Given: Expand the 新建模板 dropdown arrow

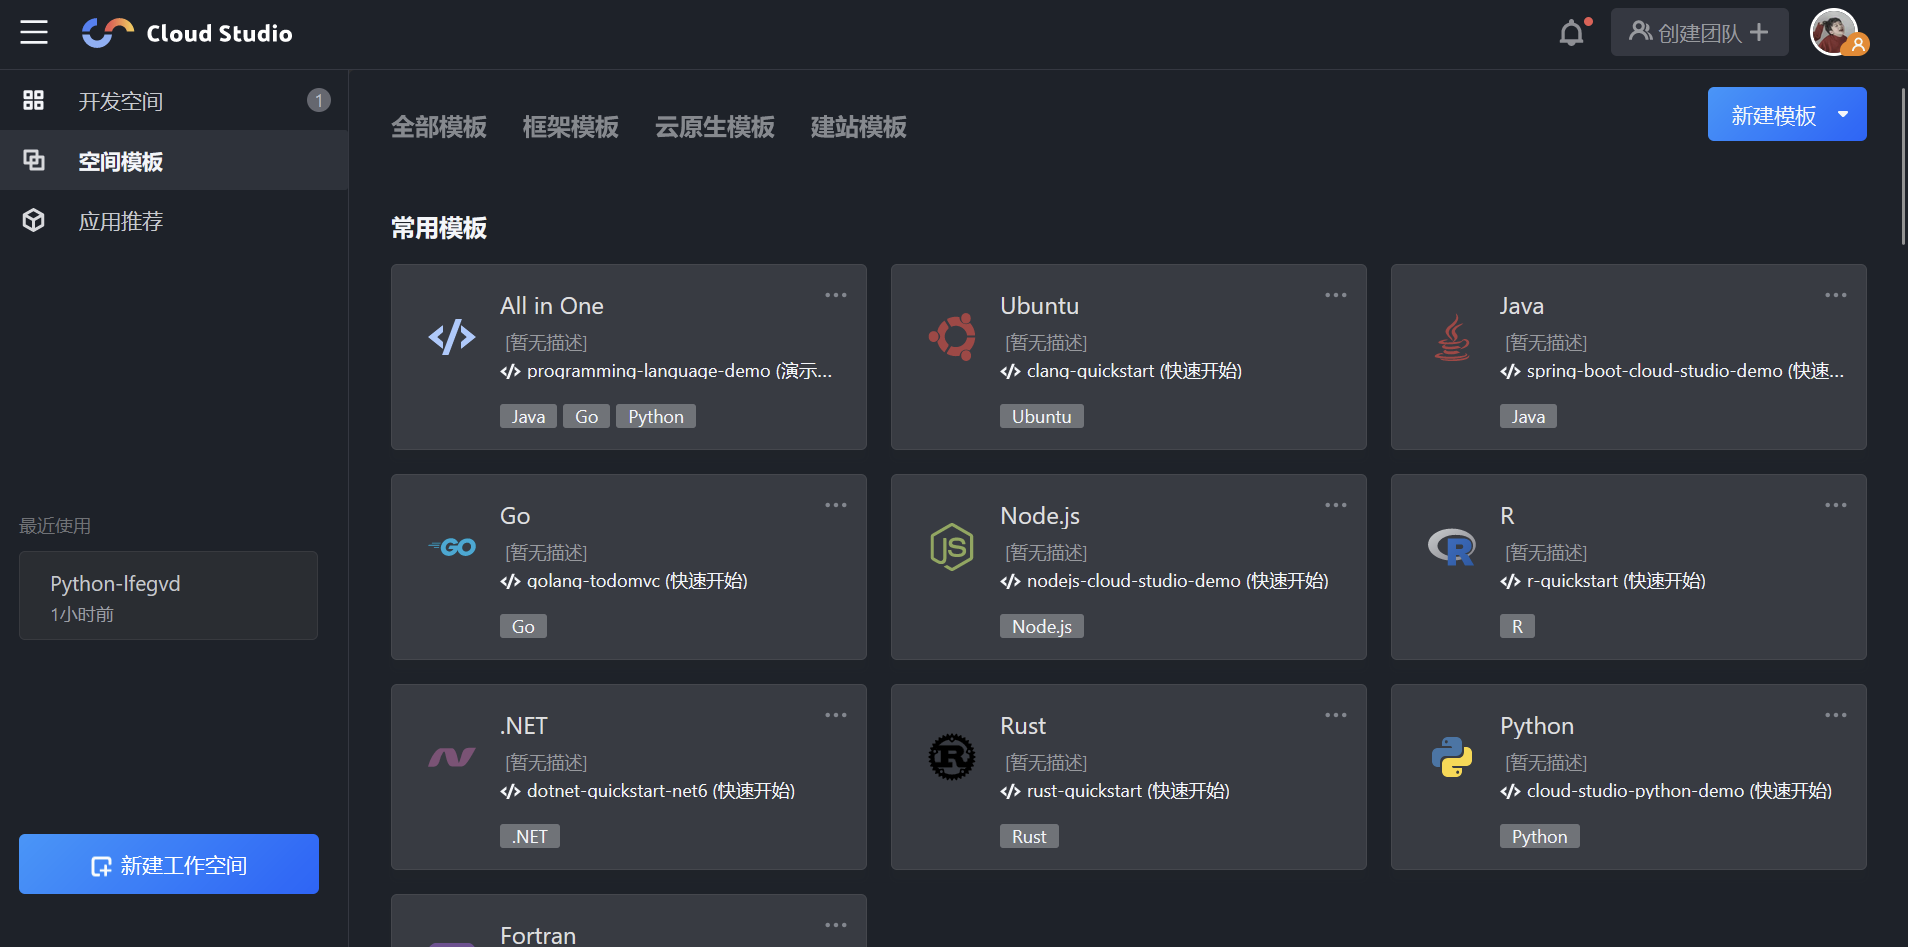Looking at the screenshot, I should (x=1843, y=114).
